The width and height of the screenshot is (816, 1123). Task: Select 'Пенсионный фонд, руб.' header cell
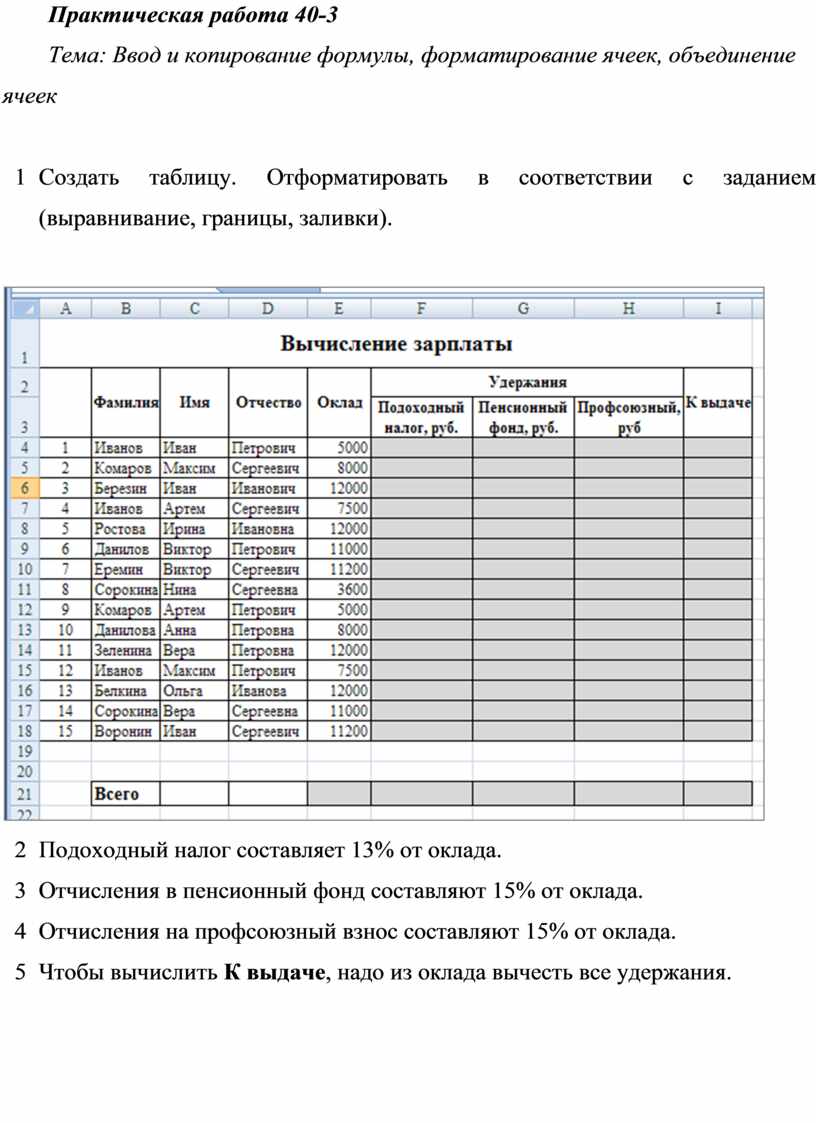click(x=523, y=417)
